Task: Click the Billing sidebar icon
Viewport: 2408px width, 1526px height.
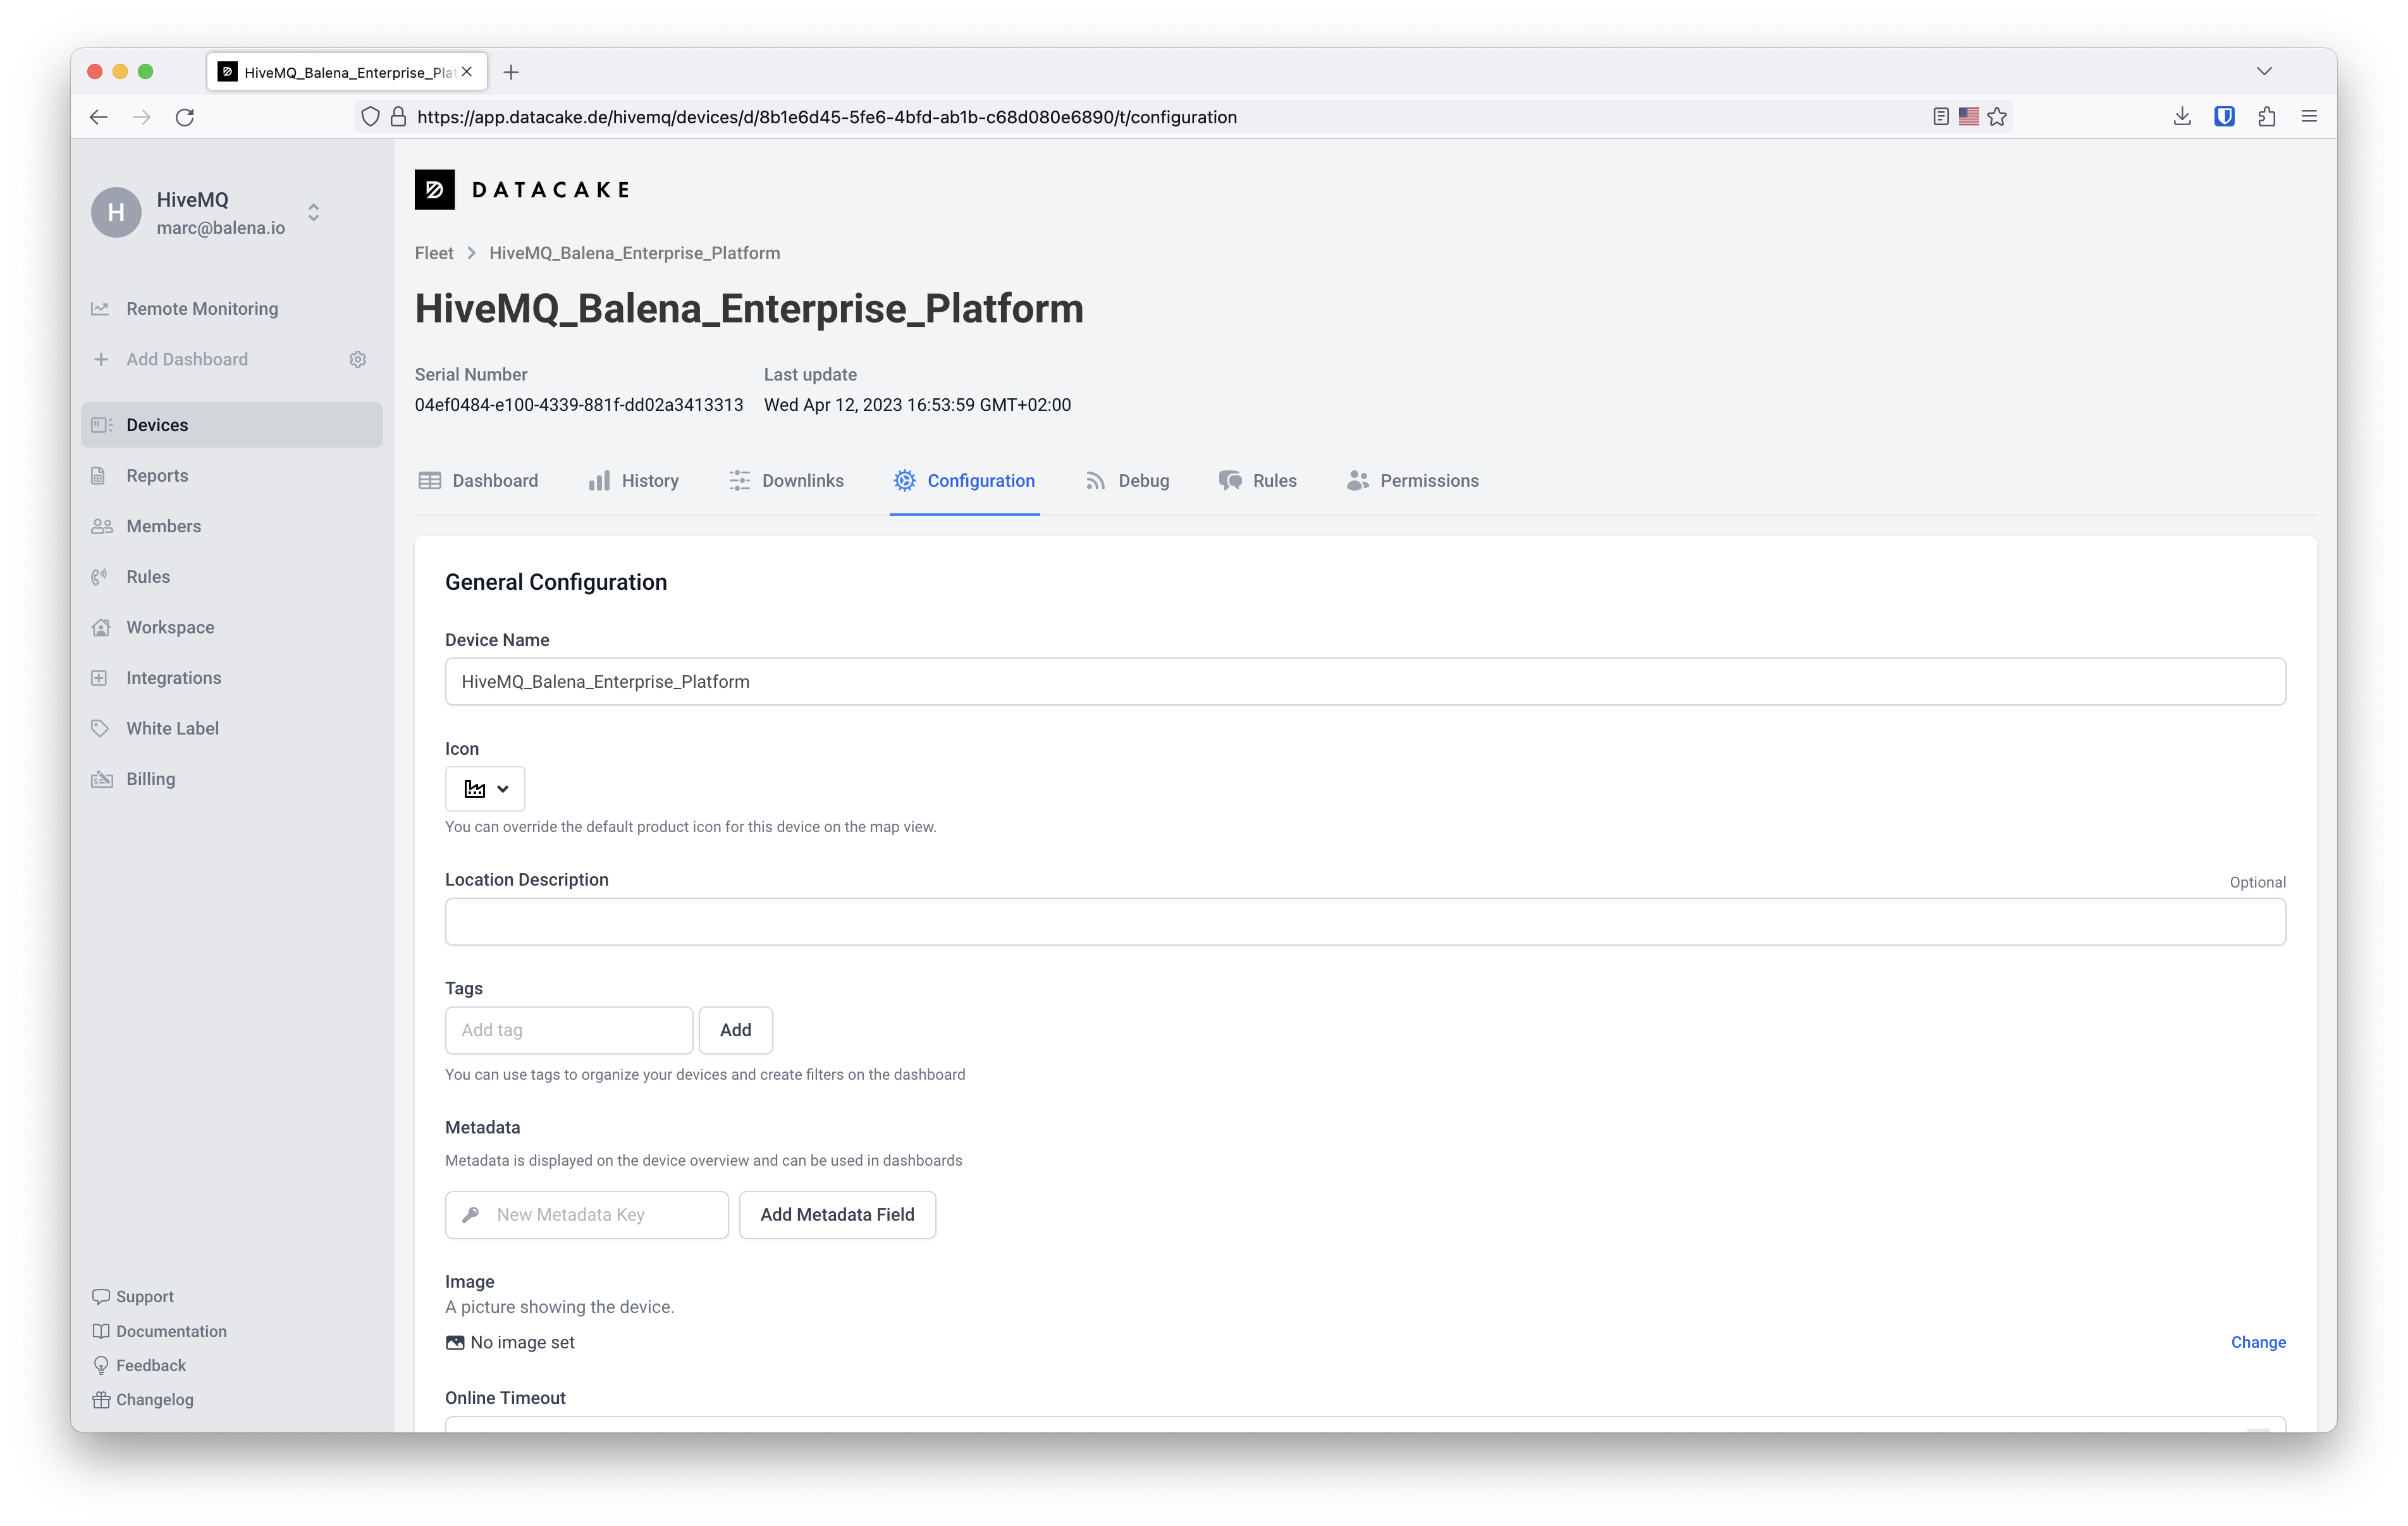Action: coord(100,778)
